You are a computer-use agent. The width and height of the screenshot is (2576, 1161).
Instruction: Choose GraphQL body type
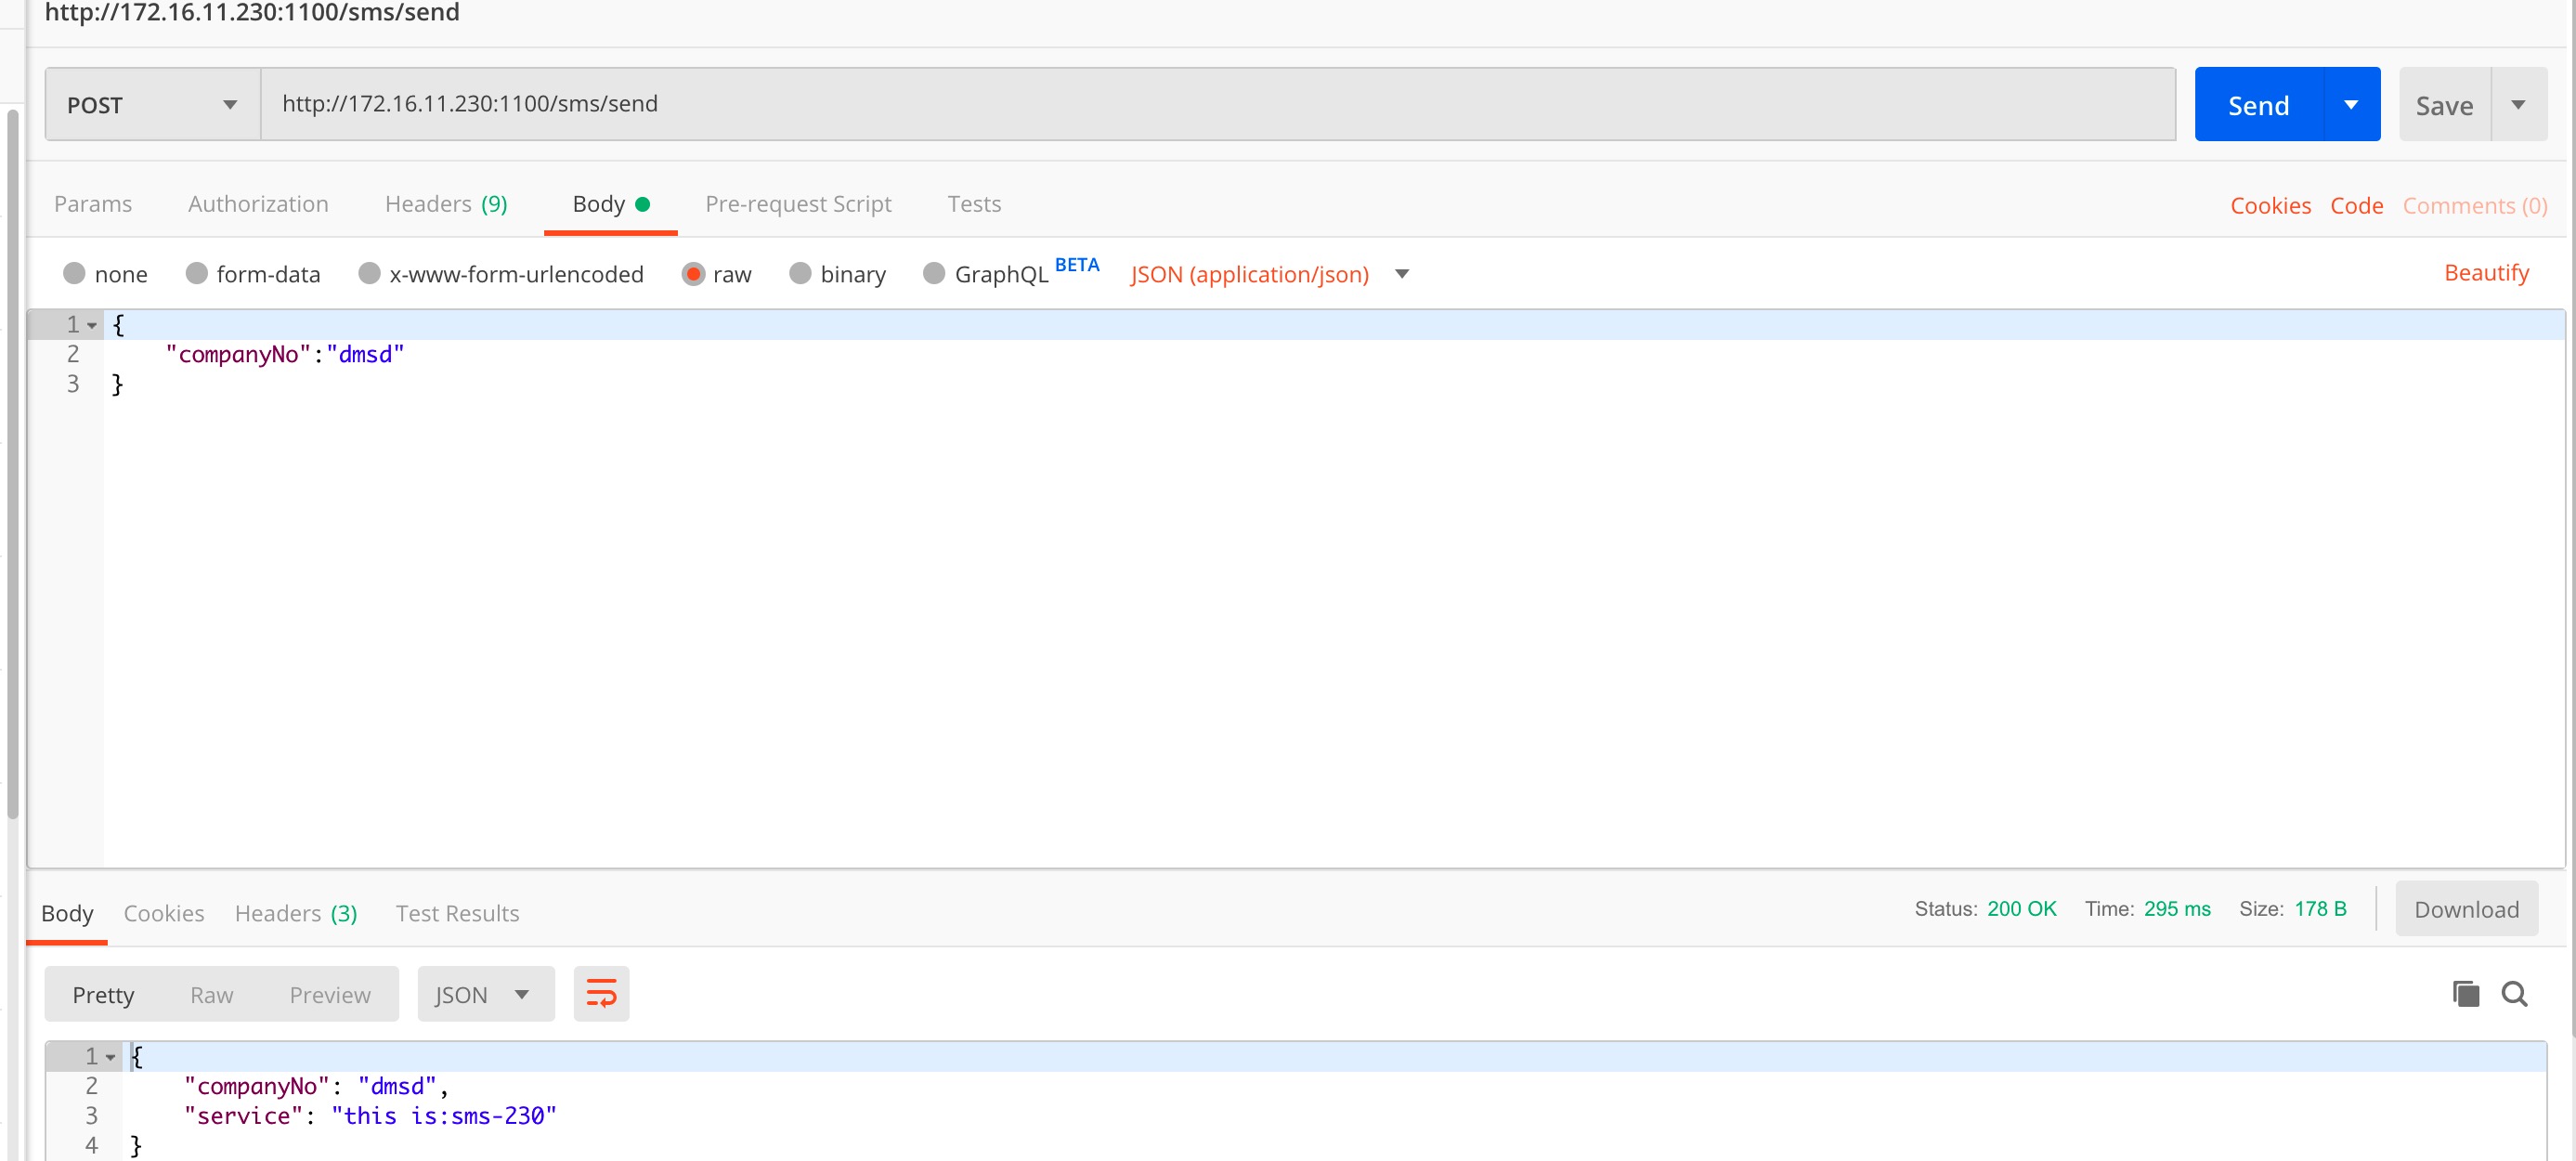934,273
